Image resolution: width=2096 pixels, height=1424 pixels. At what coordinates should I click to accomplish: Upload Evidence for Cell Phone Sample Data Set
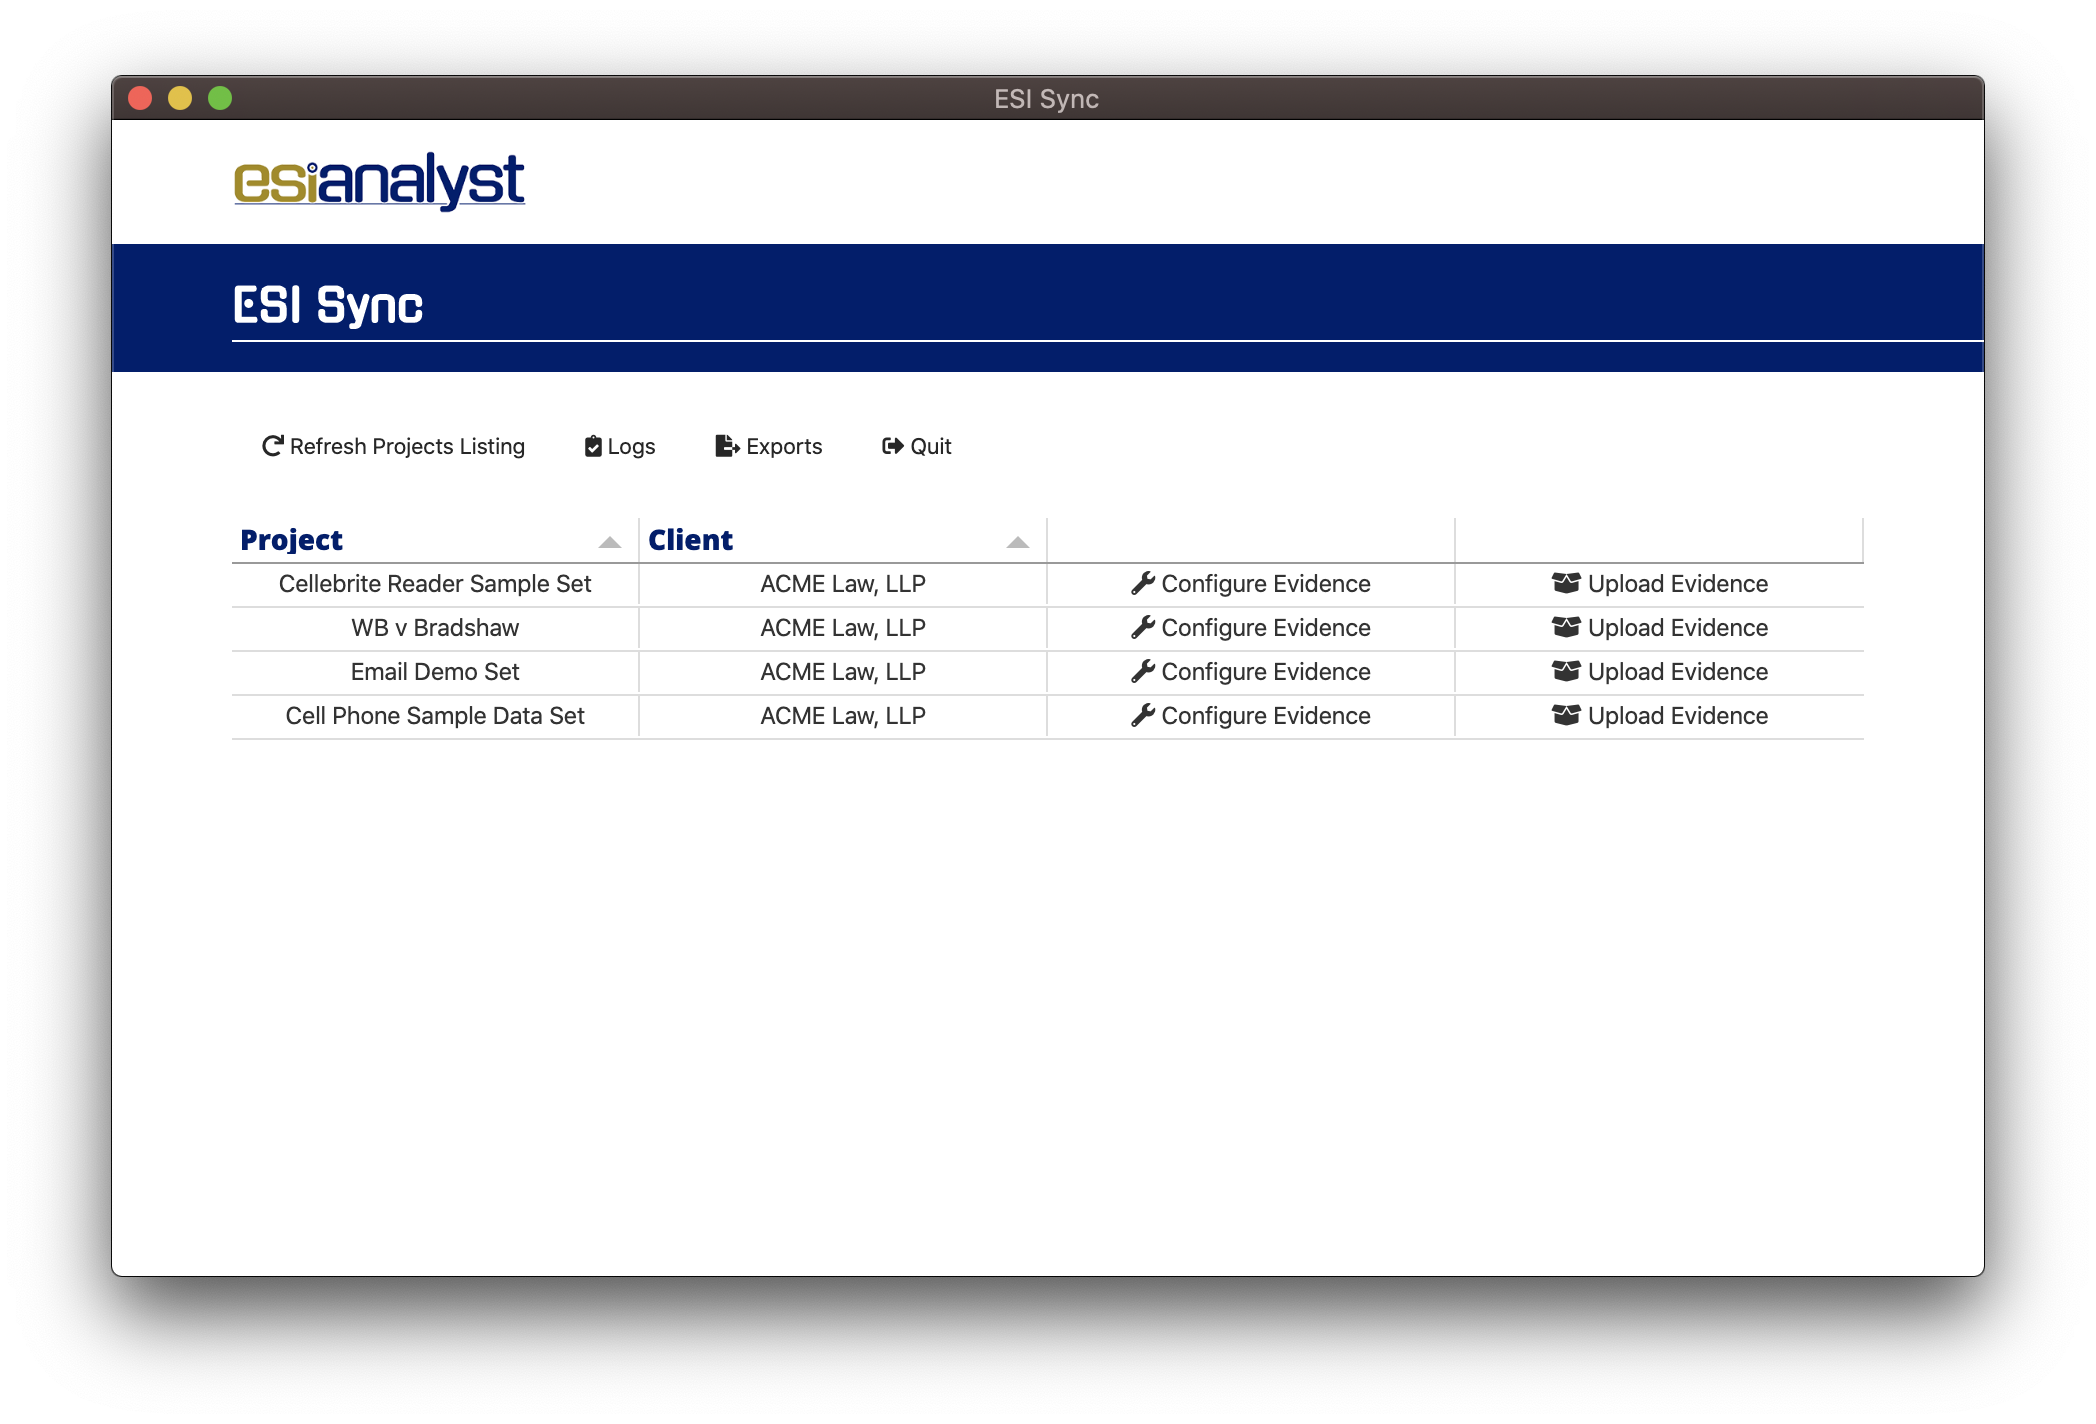(x=1660, y=716)
